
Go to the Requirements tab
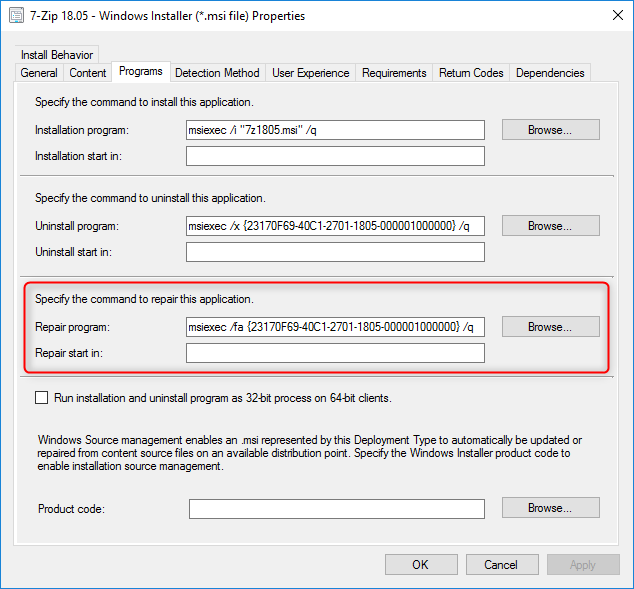[x=394, y=73]
